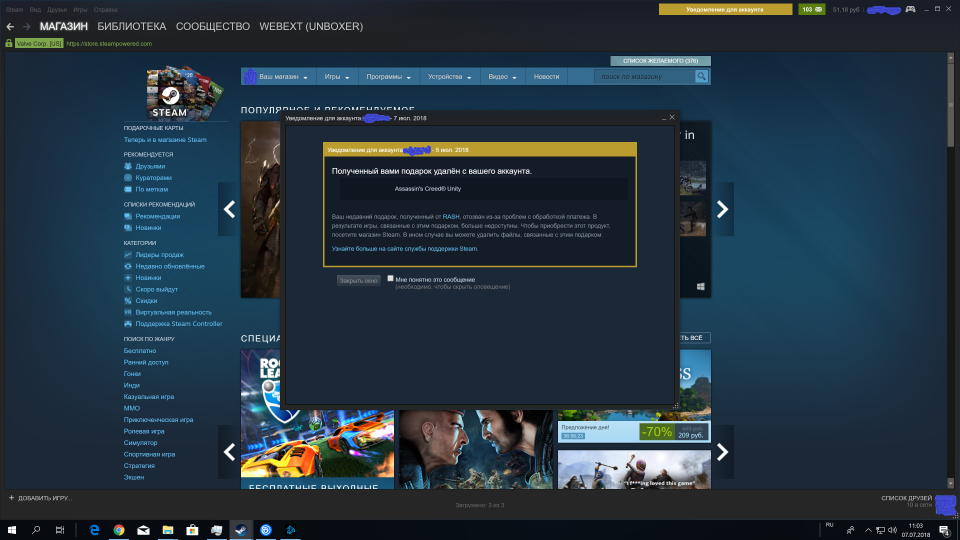The height and width of the screenshot is (540, 960).
Task: Click the RASH sender name link
Action: (x=451, y=217)
